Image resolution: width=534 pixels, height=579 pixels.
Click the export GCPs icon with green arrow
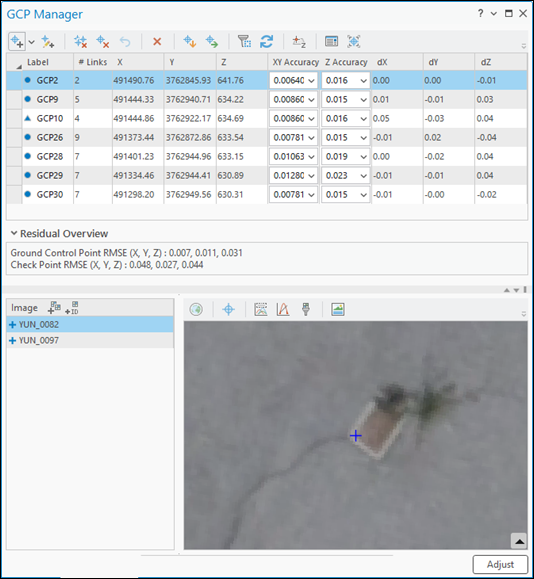coord(212,42)
